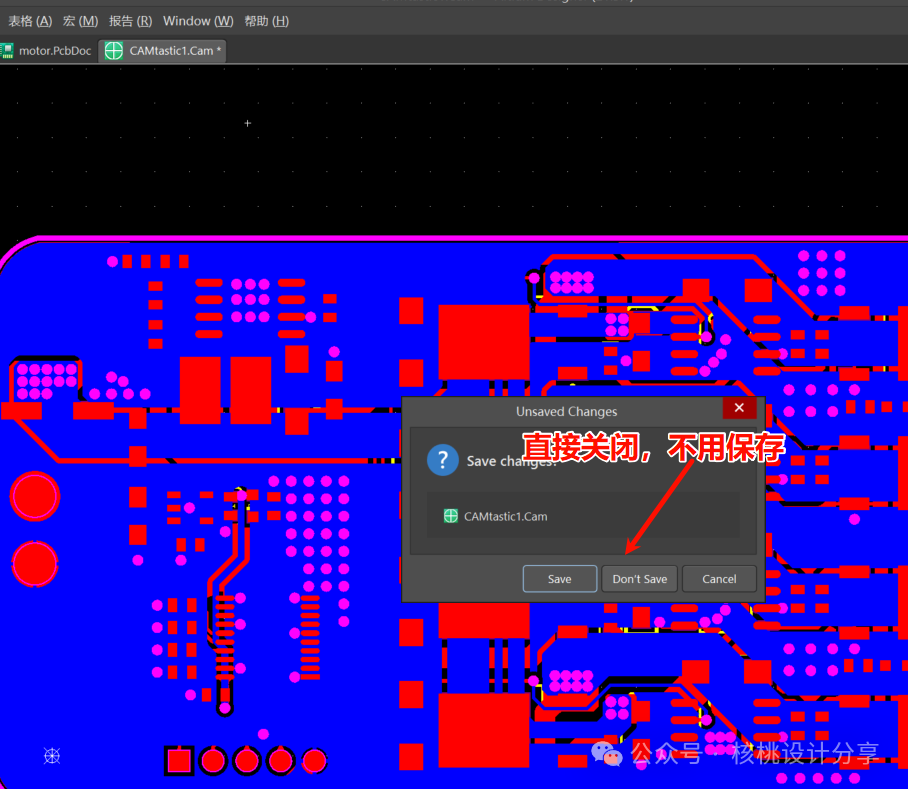Click the PCB icon on motor.PcbDoc tab
908x789 pixels.
click(6, 50)
